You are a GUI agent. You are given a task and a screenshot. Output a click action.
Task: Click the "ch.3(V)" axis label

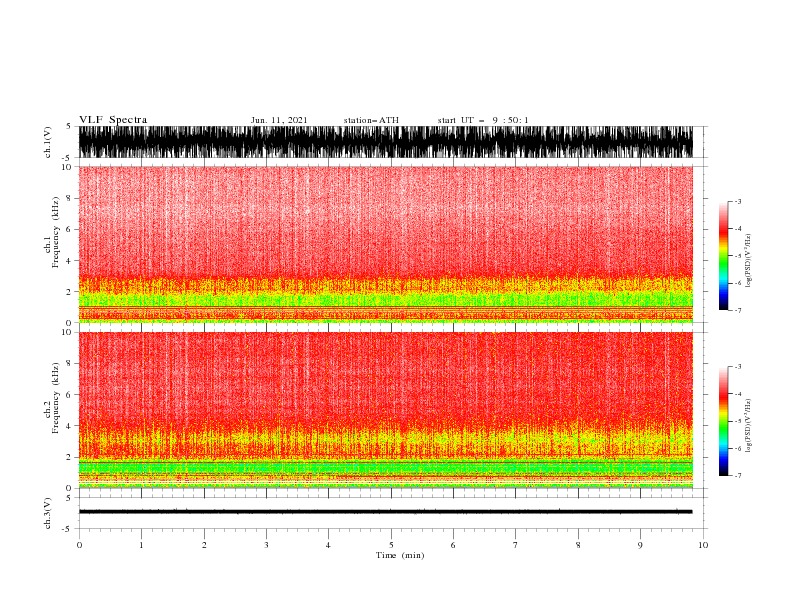pyautogui.click(x=48, y=513)
